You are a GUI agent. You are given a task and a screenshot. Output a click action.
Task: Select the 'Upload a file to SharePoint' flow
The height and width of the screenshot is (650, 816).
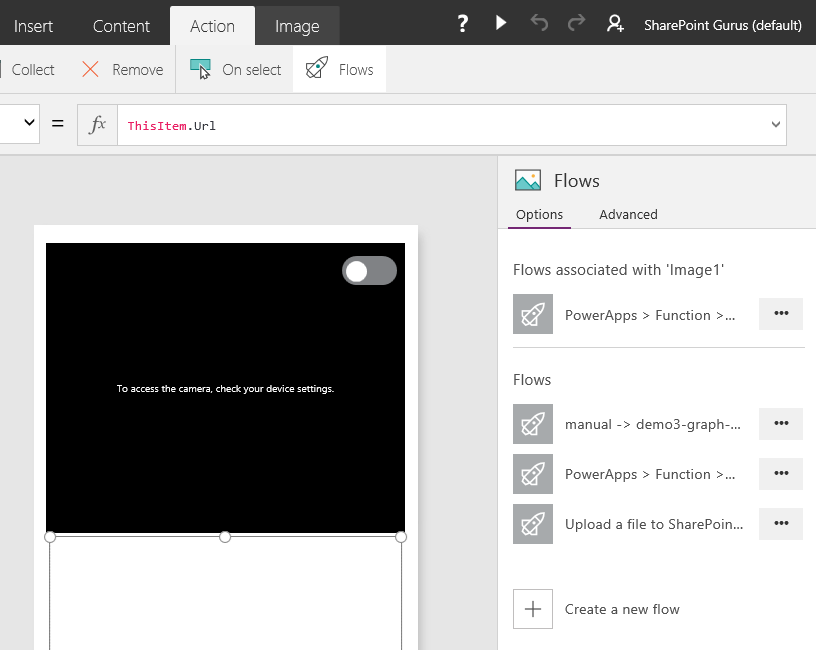[653, 524]
